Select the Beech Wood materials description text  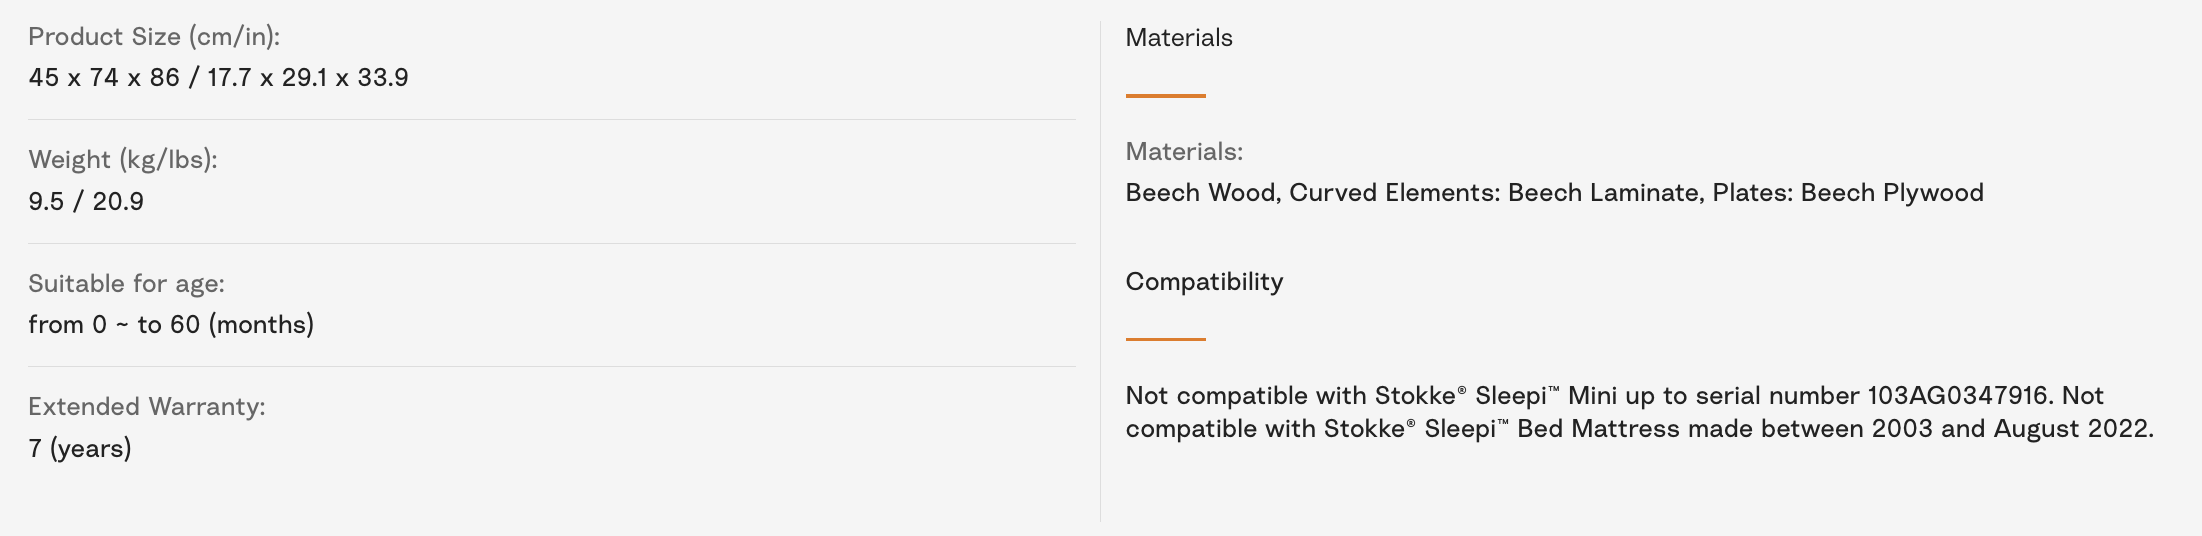1554,193
